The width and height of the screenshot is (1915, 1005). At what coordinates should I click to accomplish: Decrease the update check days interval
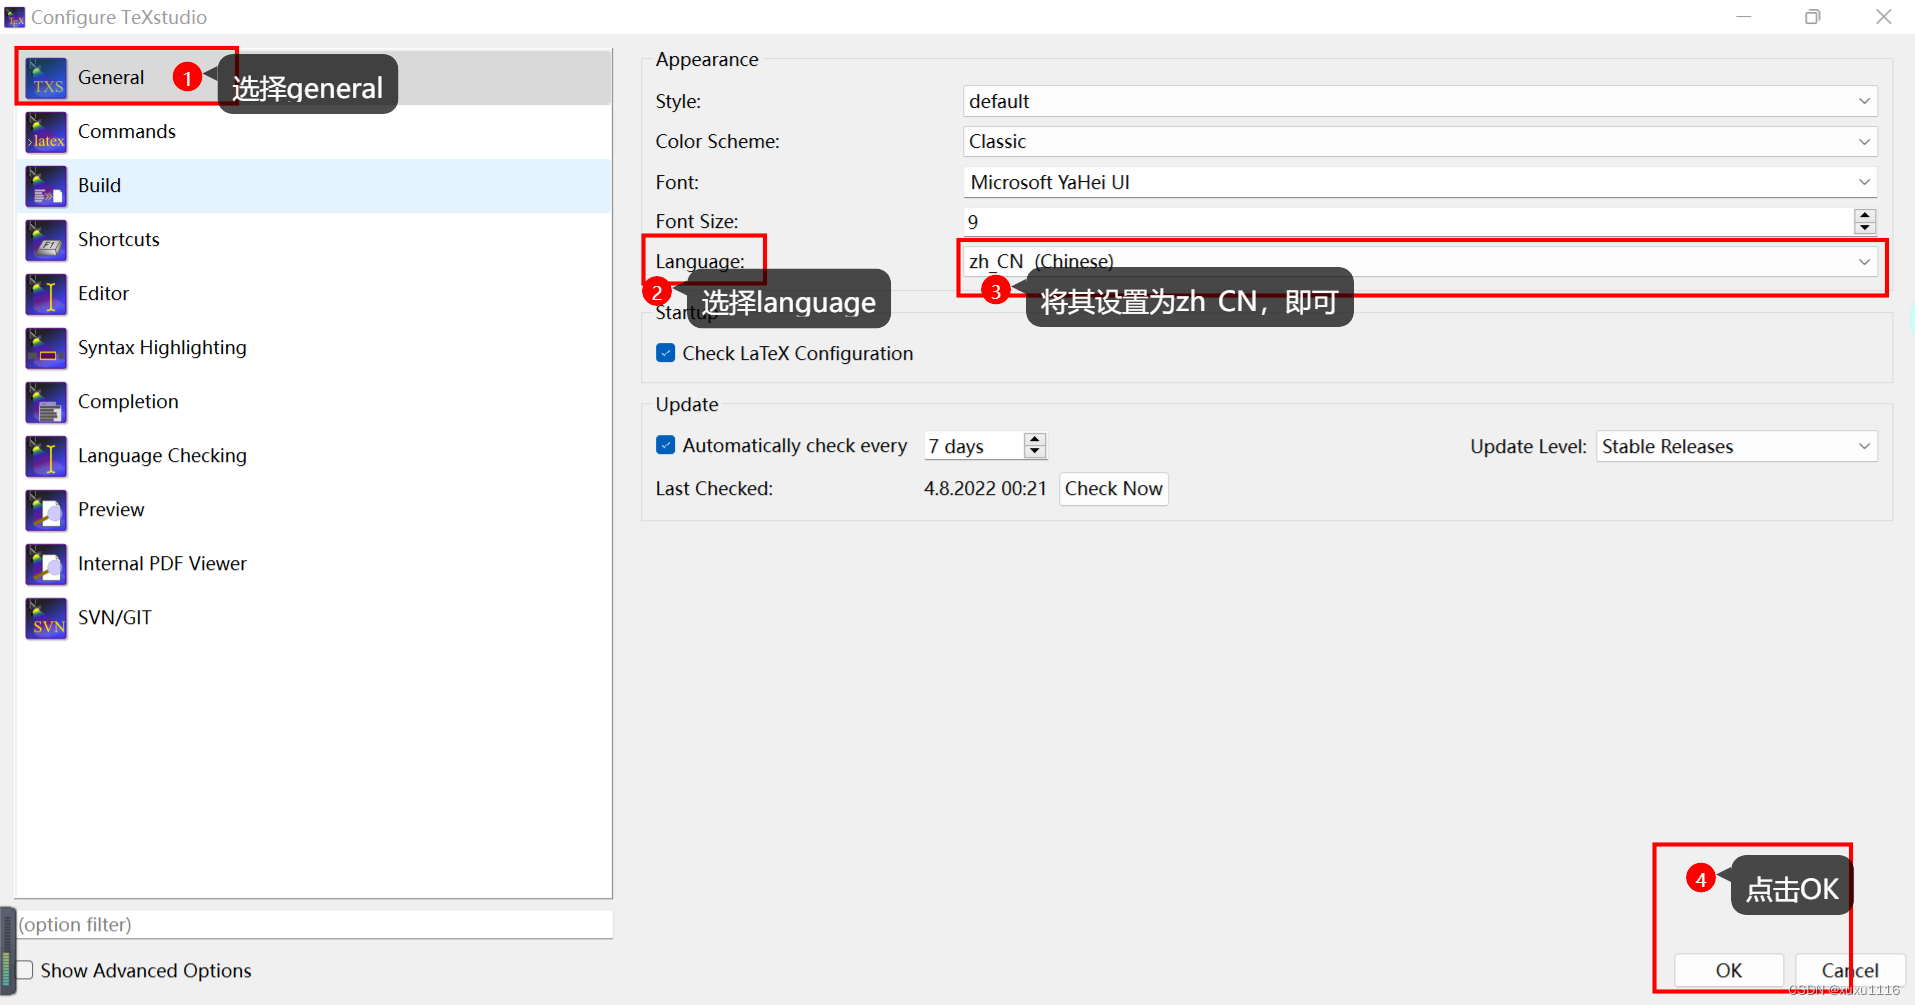tap(1035, 452)
